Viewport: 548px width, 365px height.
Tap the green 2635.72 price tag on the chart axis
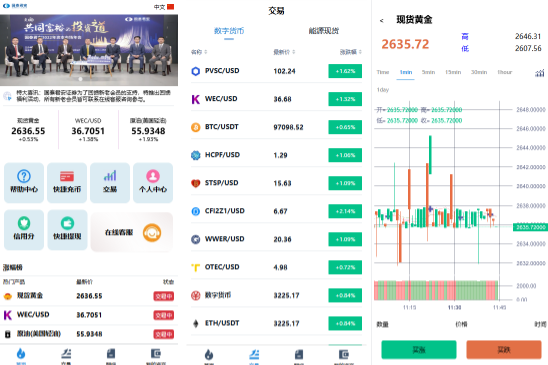530,227
